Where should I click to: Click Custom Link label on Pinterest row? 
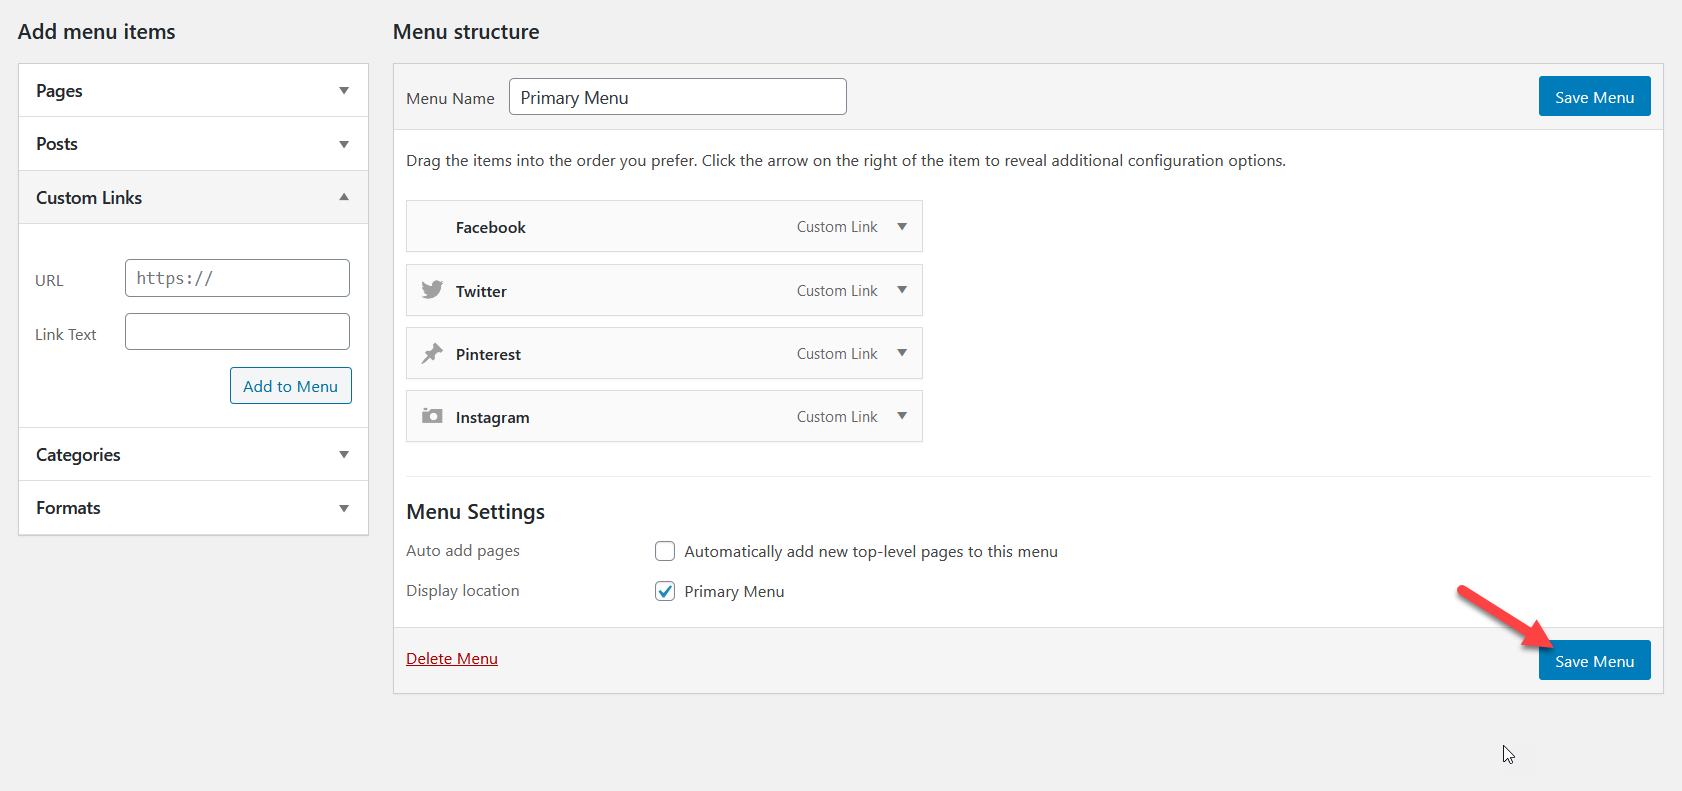point(837,353)
